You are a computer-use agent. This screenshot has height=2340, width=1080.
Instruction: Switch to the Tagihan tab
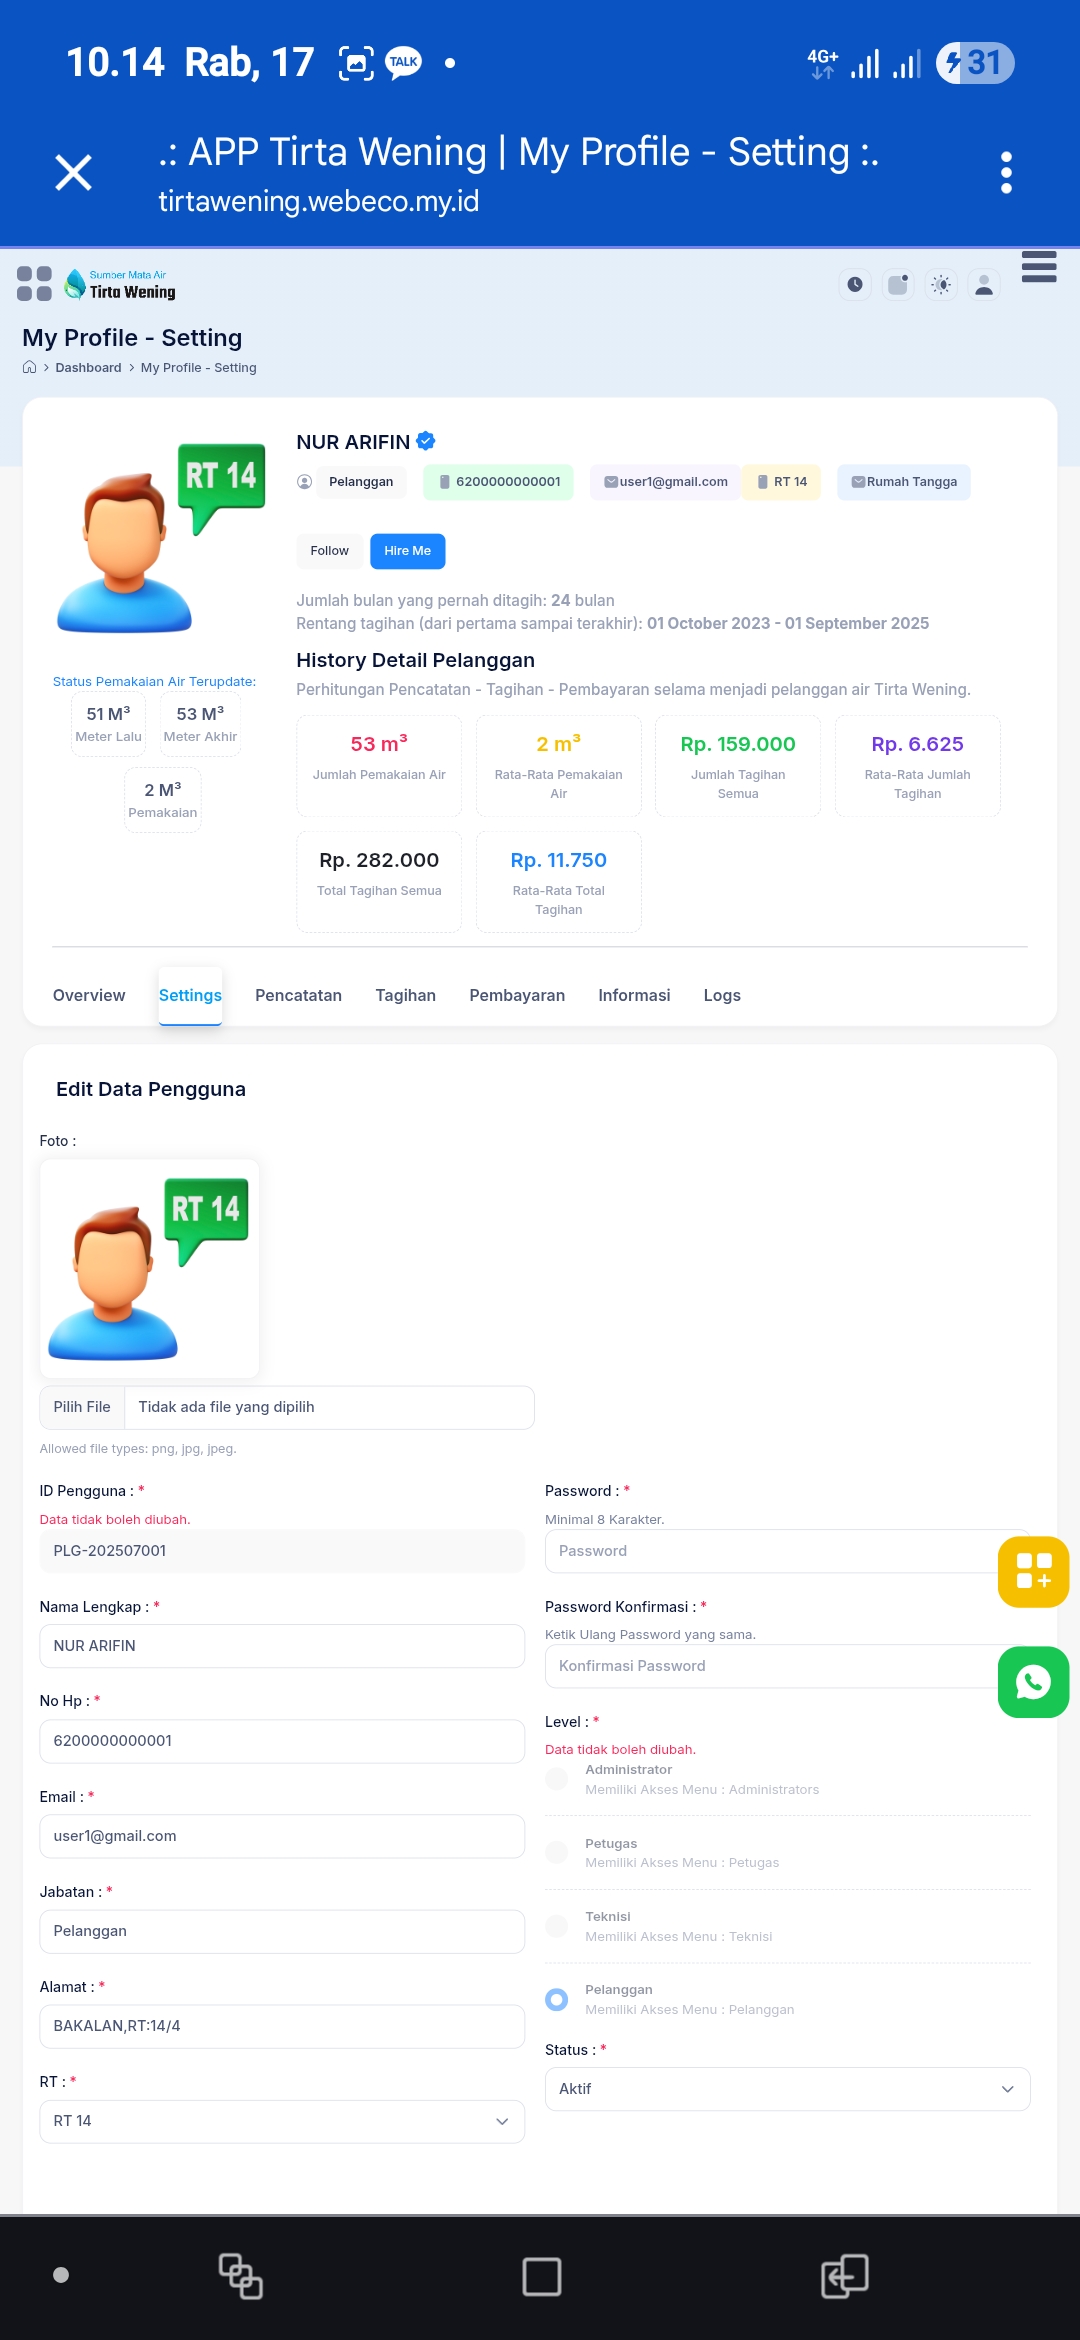[x=405, y=995]
